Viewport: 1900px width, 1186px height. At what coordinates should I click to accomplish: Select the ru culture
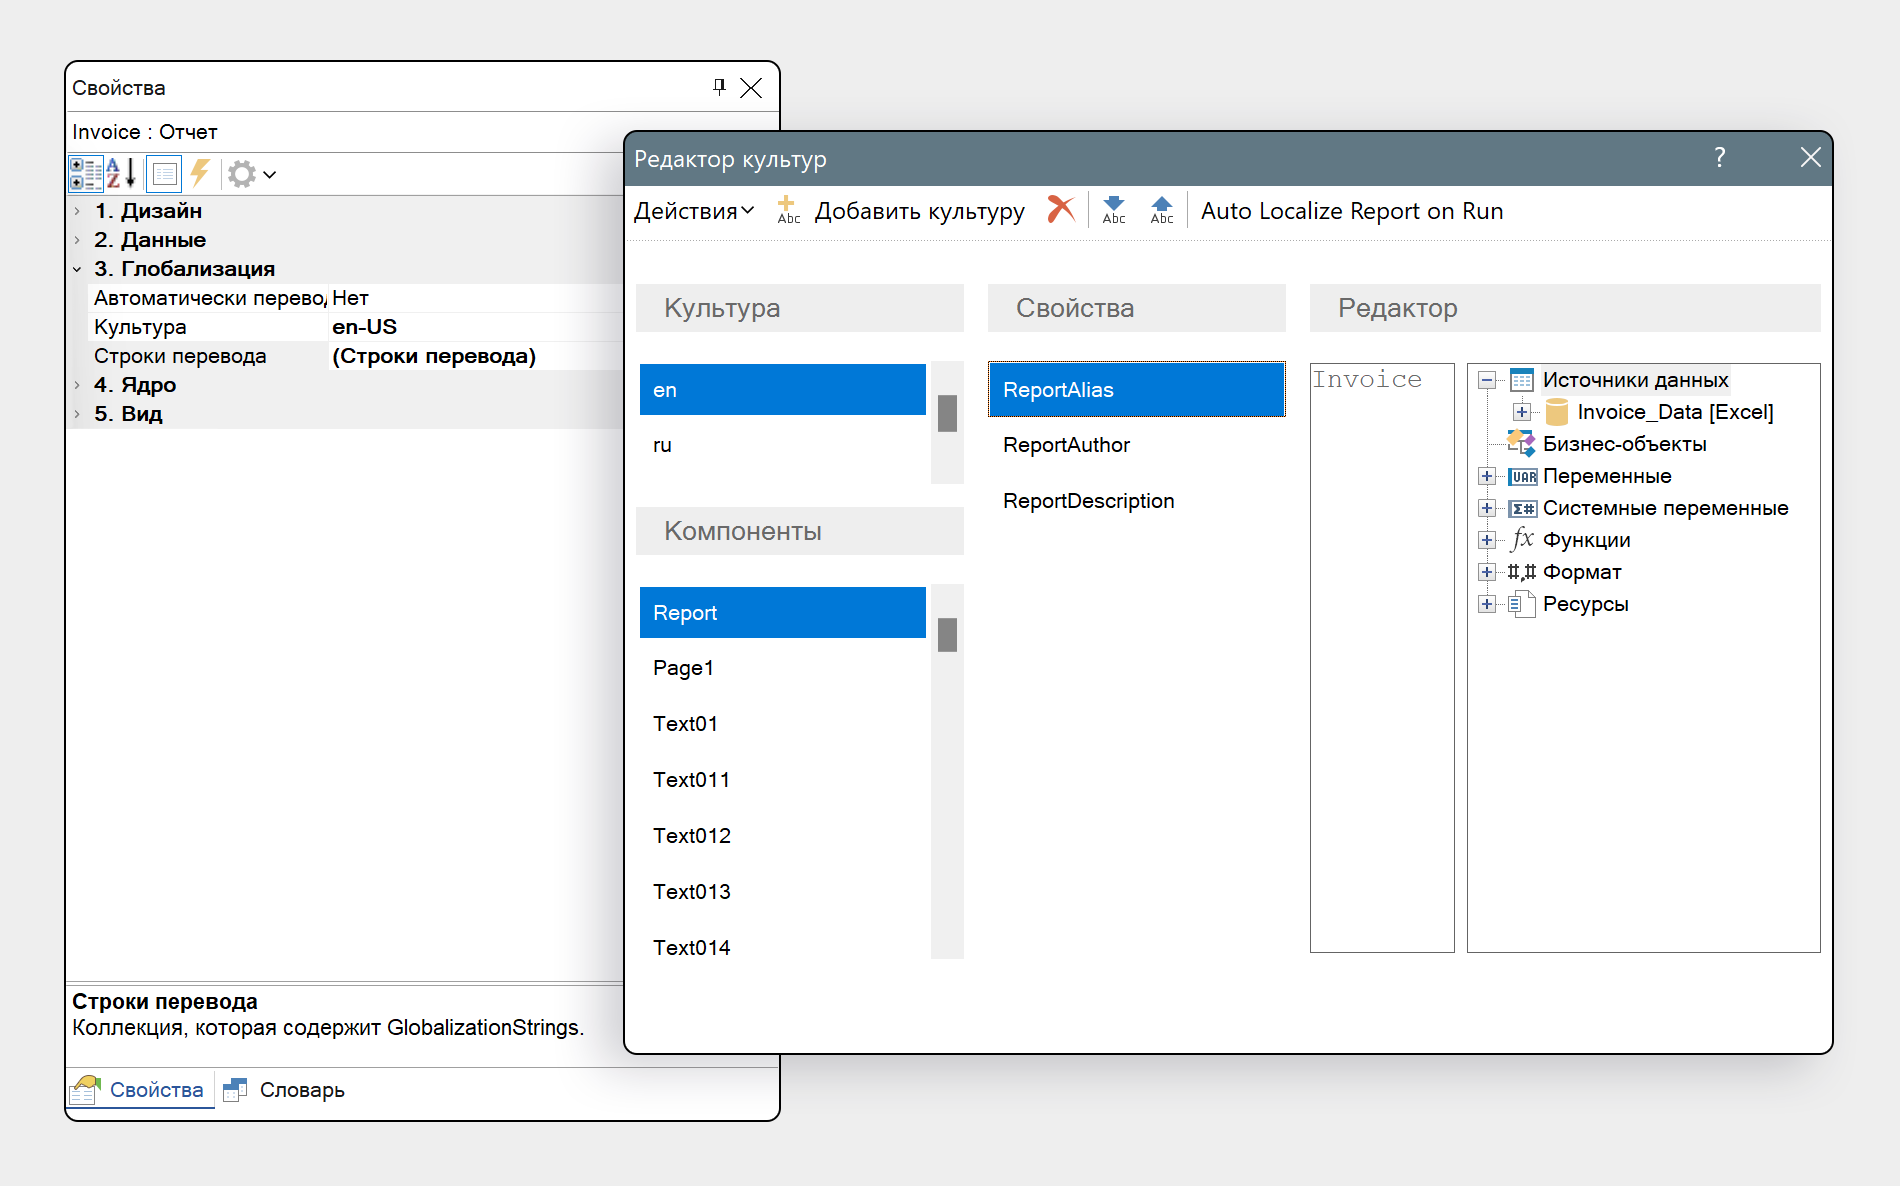(783, 445)
